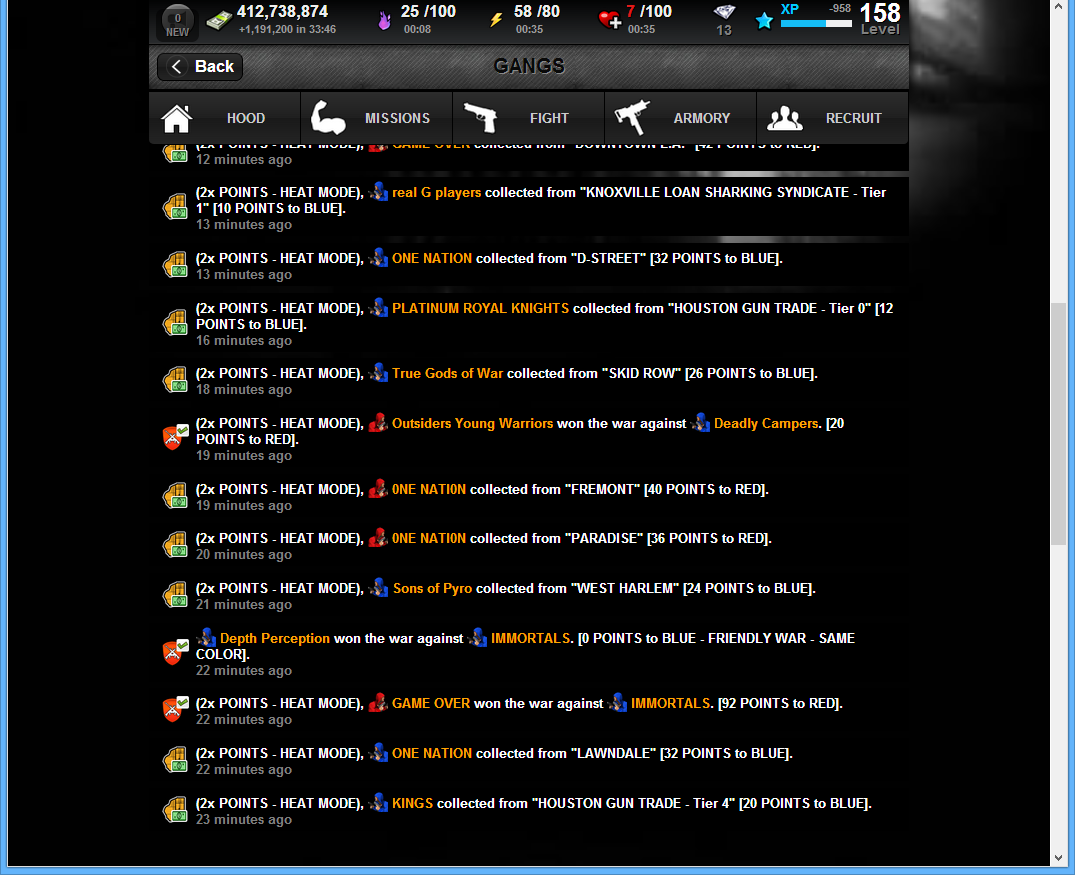Open the Outsiders Young Warriors gang link
The width and height of the screenshot is (1075, 875).
472,424
